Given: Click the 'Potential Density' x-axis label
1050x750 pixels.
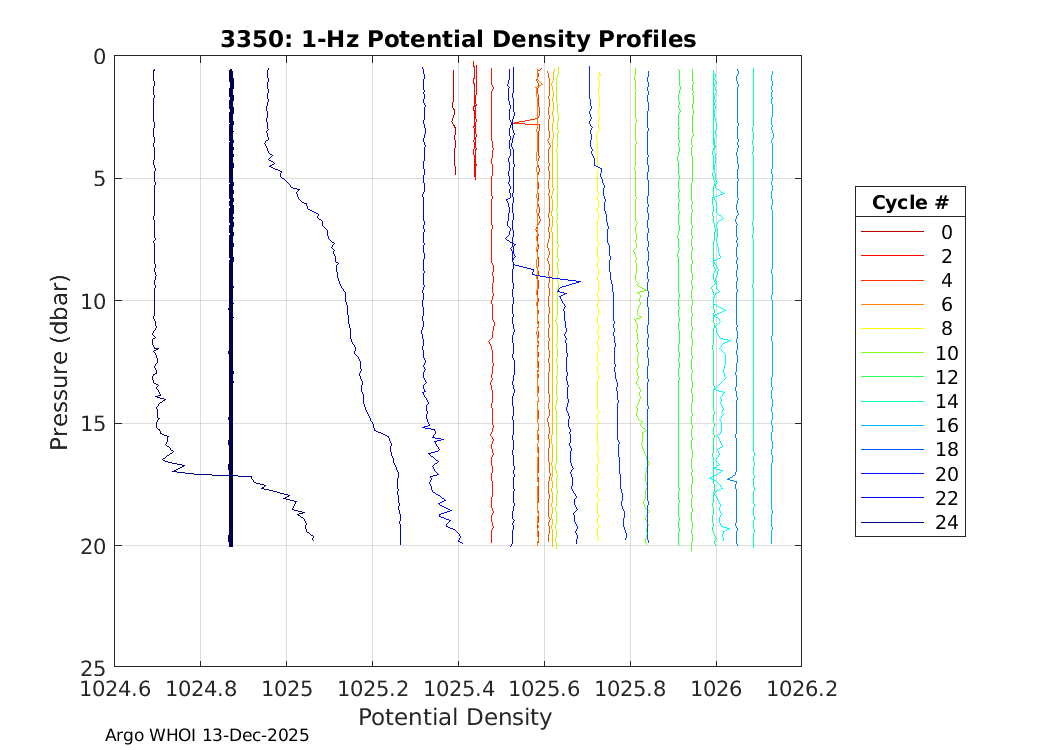Looking at the screenshot, I should pyautogui.click(x=455, y=717).
